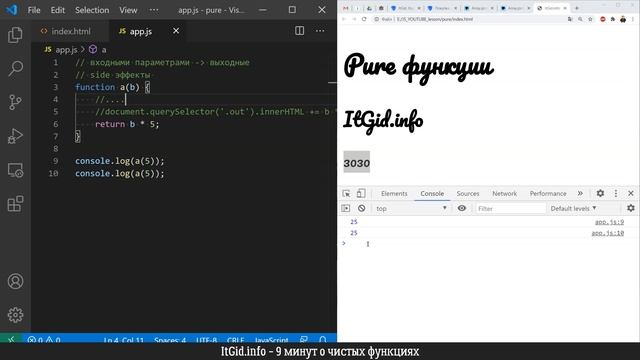Screen dimensions: 640x360
Task: Click the Chrome address bar
Action: [469, 19]
